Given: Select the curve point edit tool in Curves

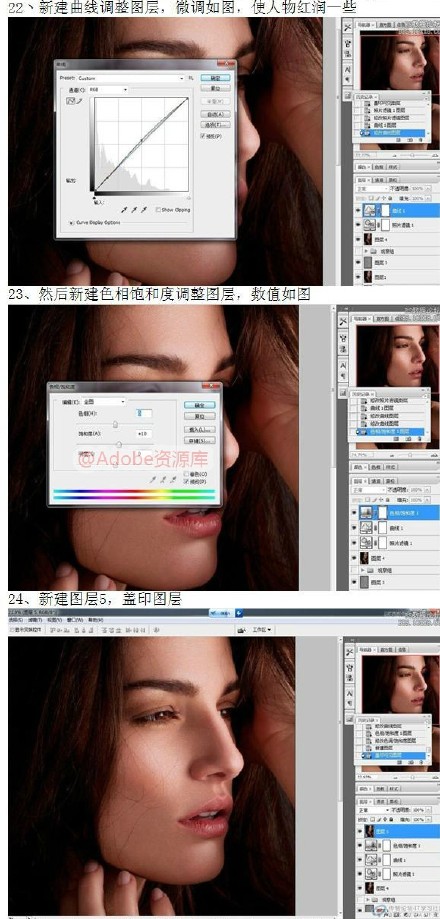Looking at the screenshot, I should click(x=70, y=101).
